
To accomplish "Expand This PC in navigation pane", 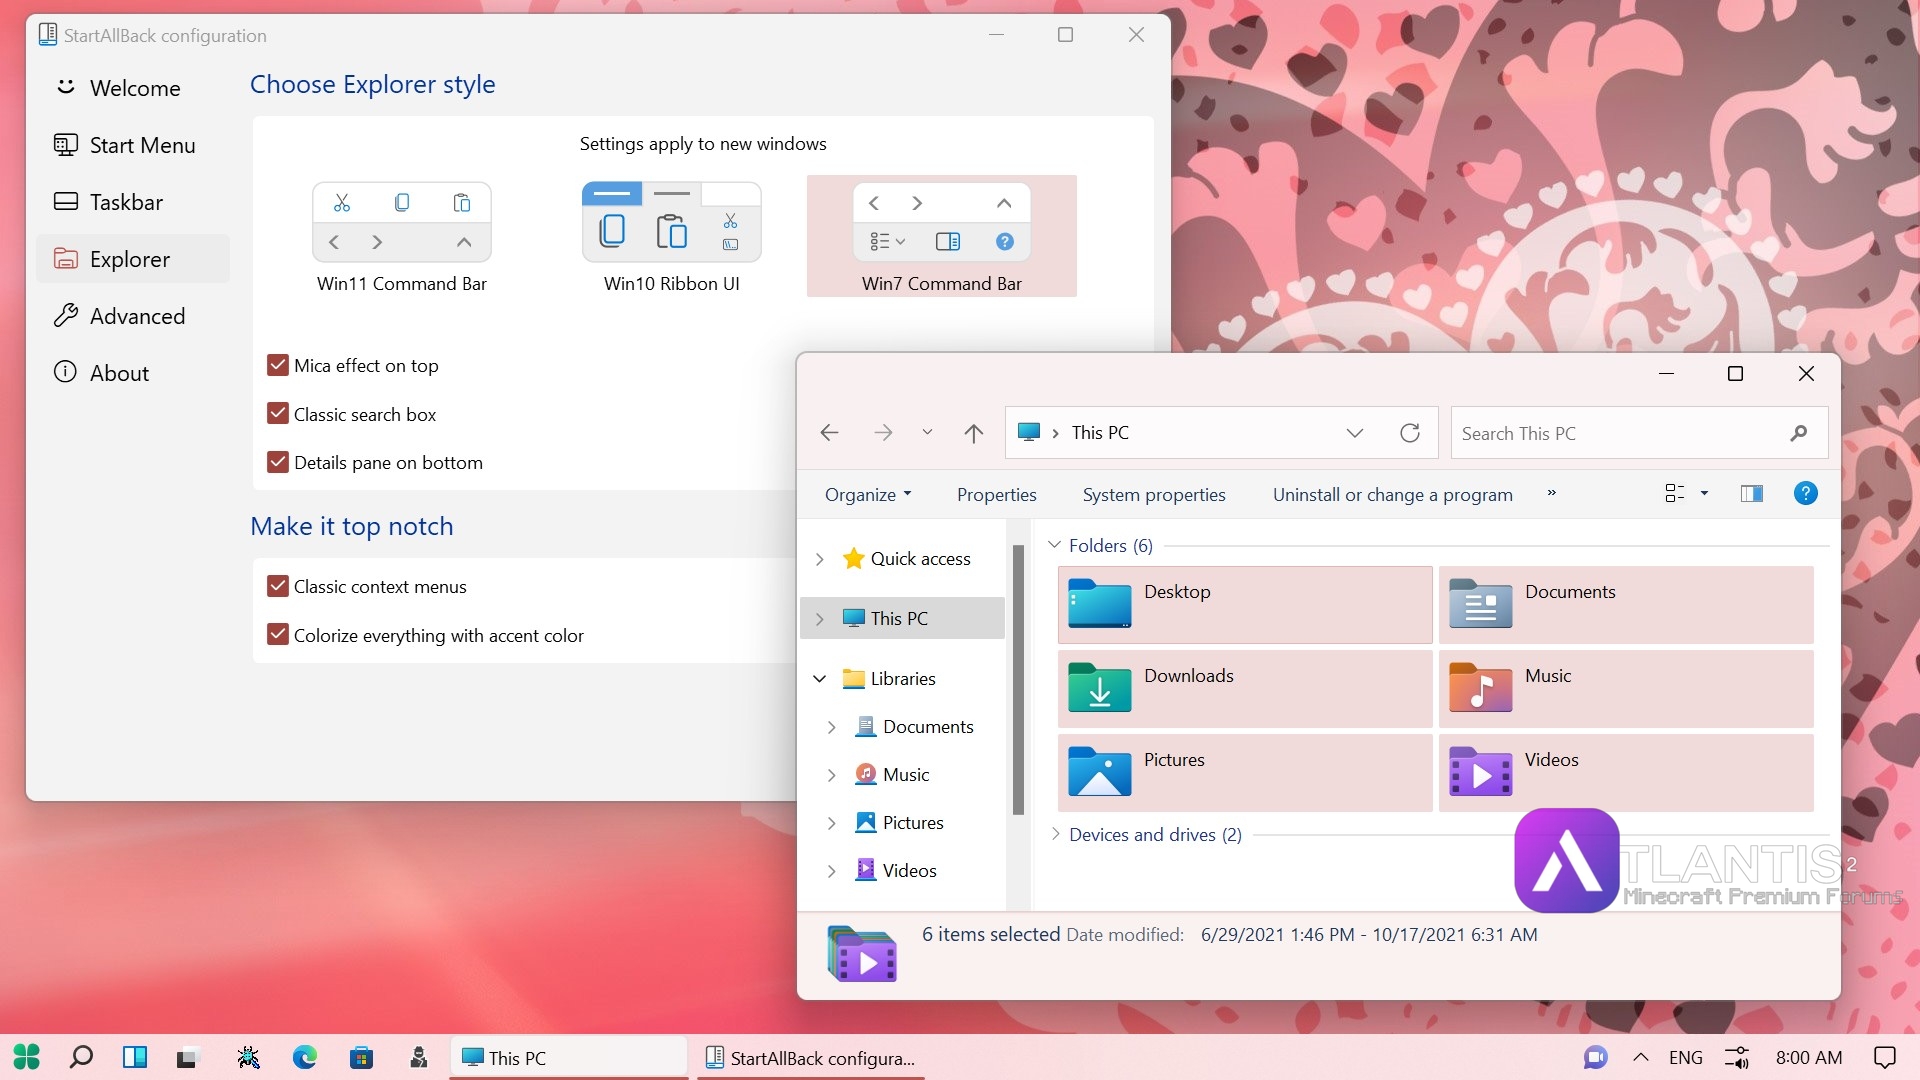I will pos(819,619).
